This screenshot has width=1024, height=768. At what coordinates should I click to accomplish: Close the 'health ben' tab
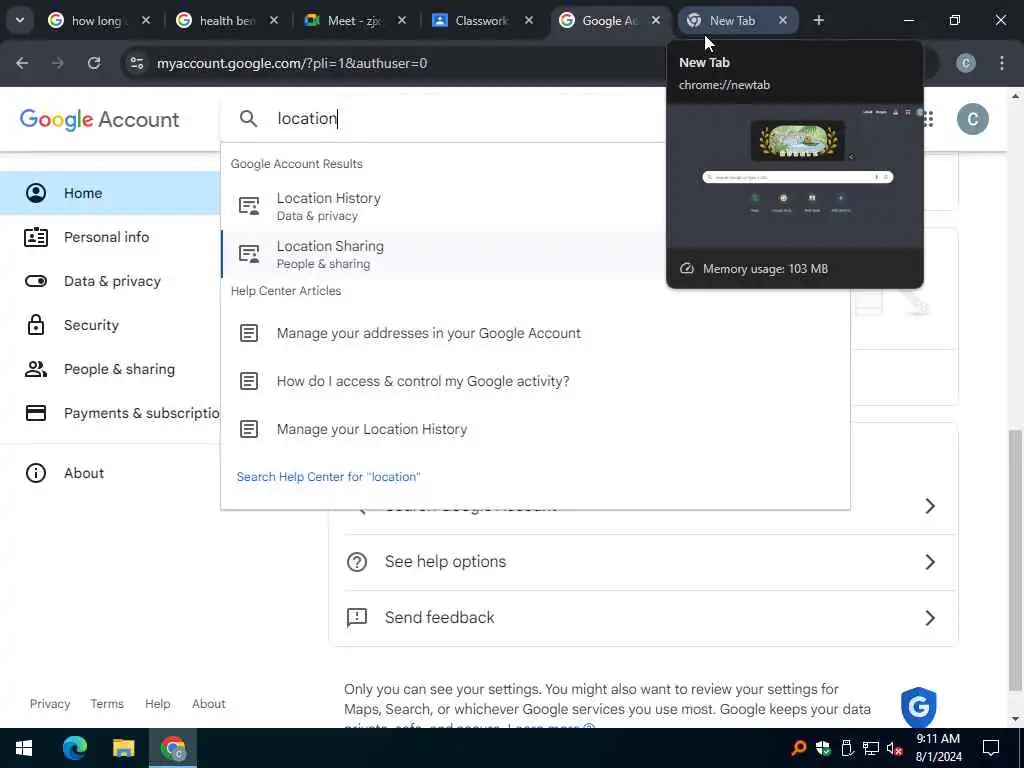click(x=274, y=20)
